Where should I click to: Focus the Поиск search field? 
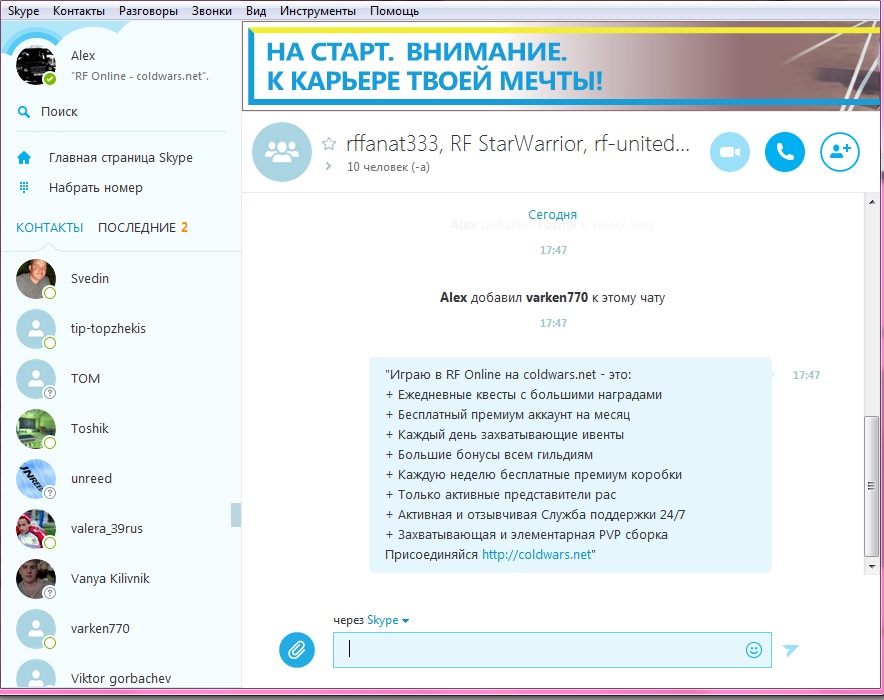(121, 112)
